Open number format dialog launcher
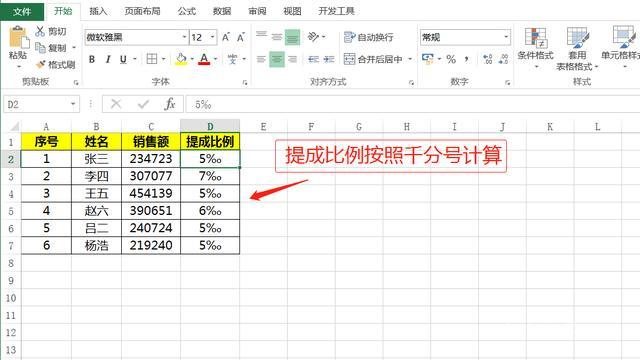The image size is (640, 360). coord(507,82)
